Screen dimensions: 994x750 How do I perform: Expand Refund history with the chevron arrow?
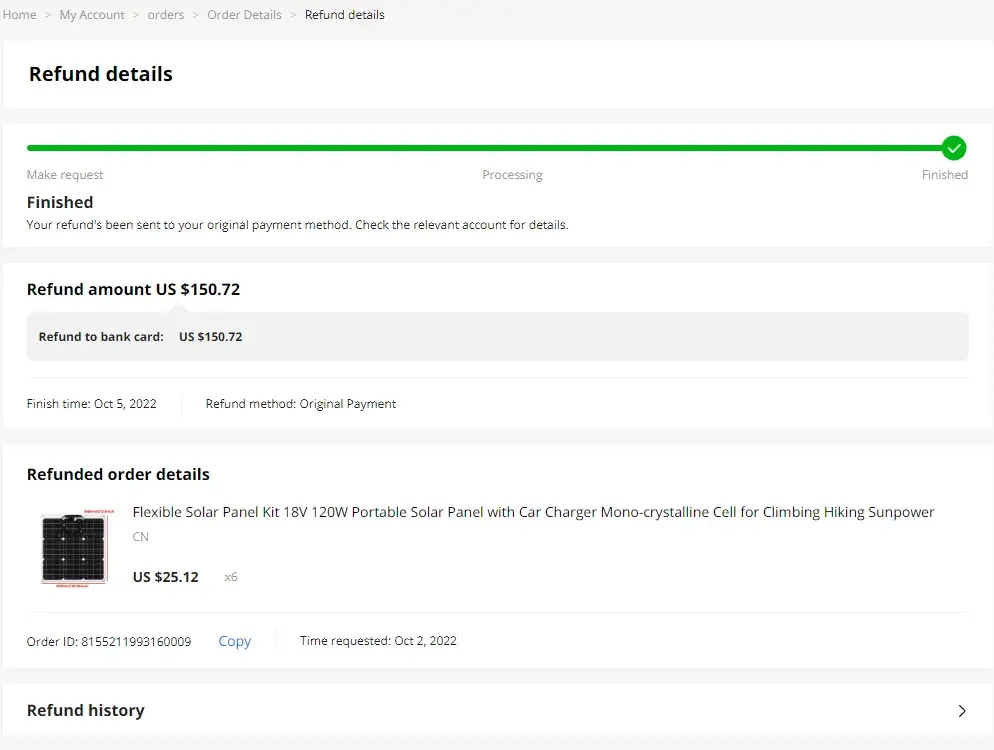[x=962, y=711]
